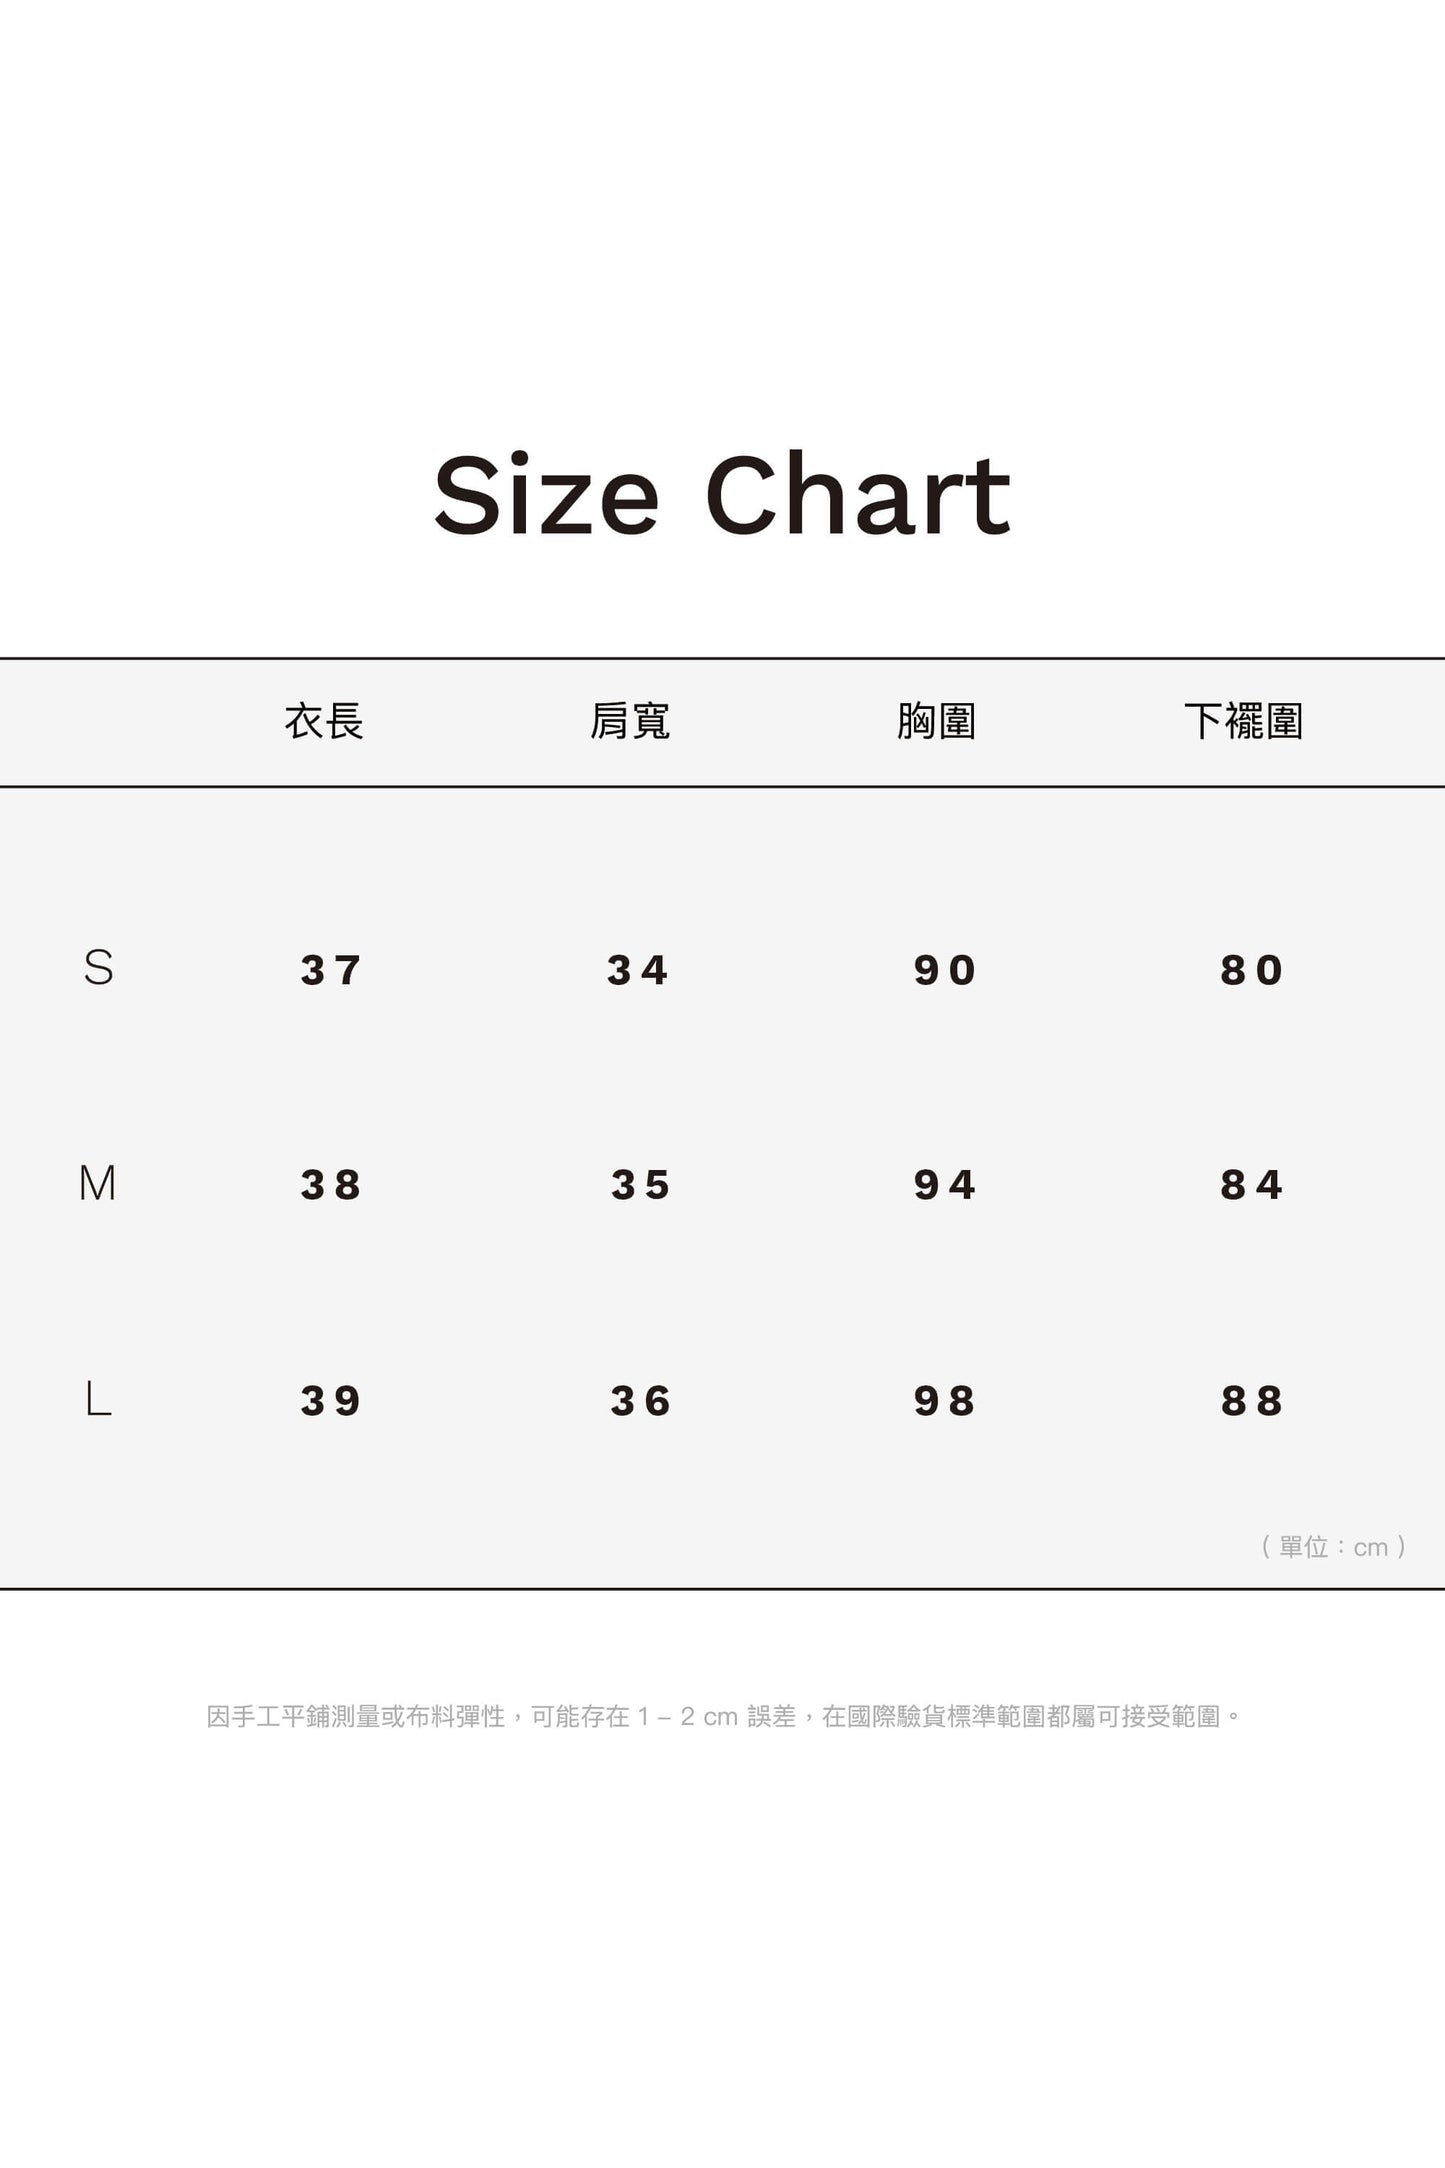The width and height of the screenshot is (1445, 2168).
Task: Select size S shoulder width value 34
Action: [638, 970]
